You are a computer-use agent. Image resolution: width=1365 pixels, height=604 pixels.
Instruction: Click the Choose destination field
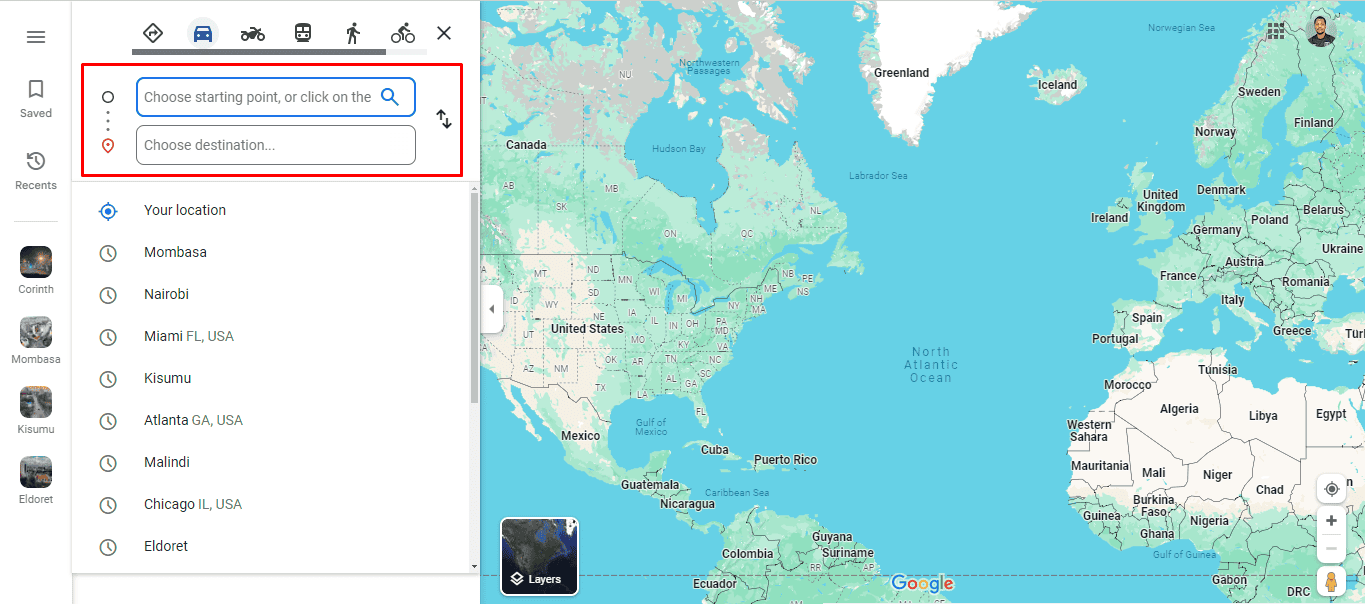(276, 145)
